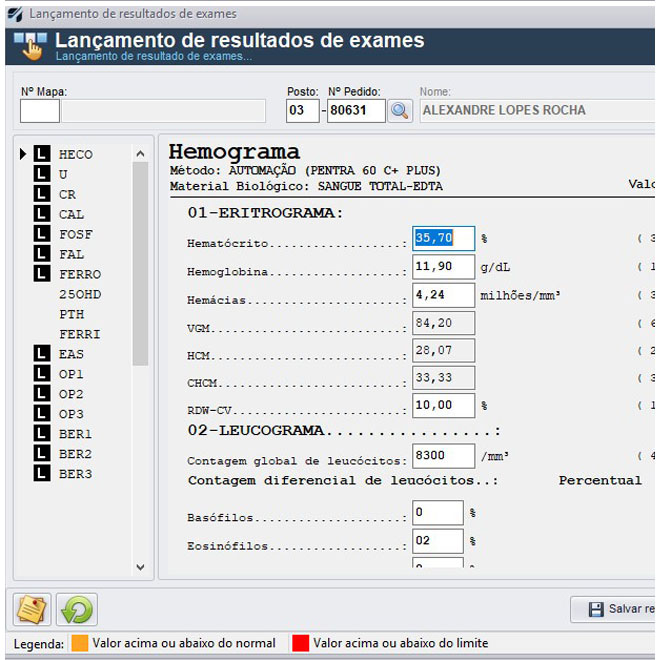Click the L status icon beside OP3
Image resolution: width=660 pixels, height=660 pixels.
[x=42, y=413]
